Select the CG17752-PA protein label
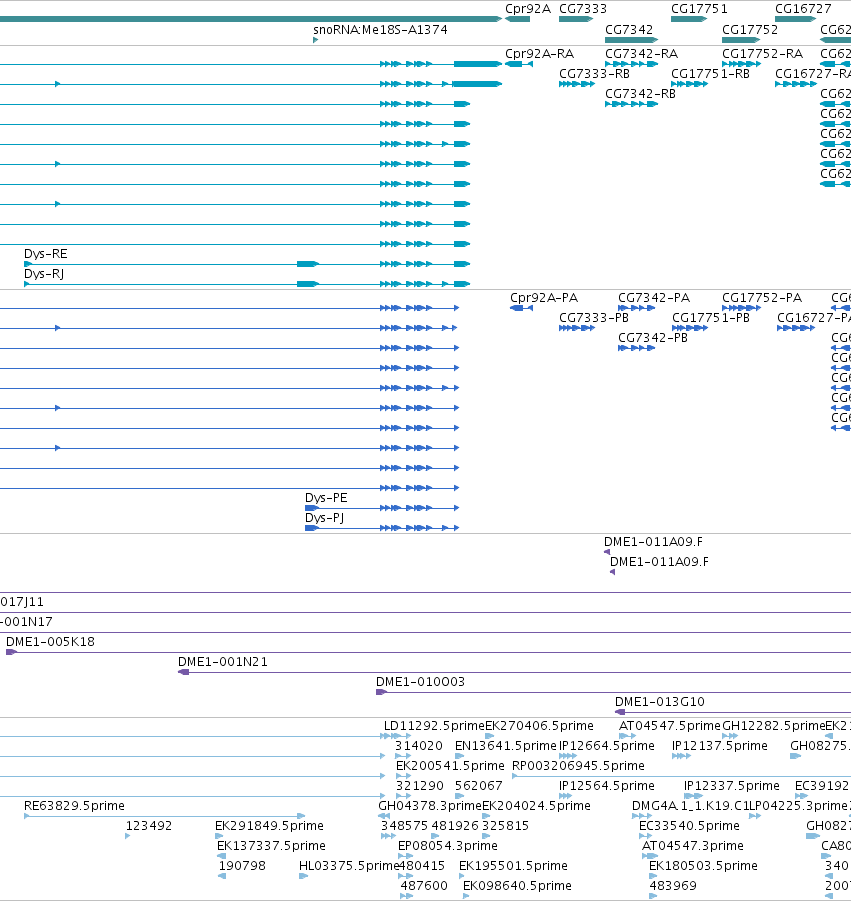This screenshot has height=901, width=851. (762, 298)
